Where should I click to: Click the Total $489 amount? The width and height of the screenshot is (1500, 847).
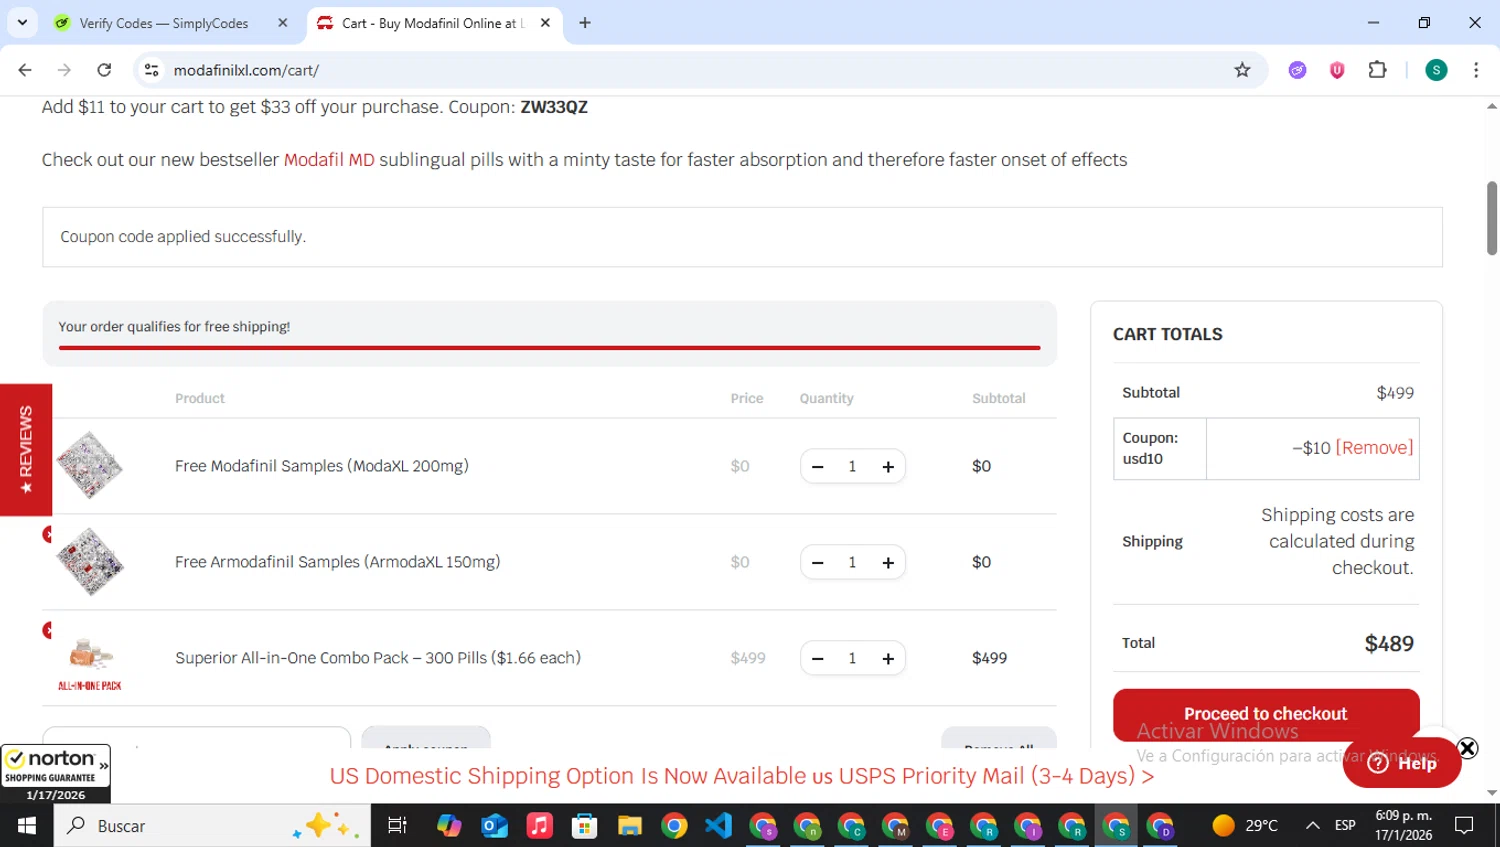tap(1389, 644)
